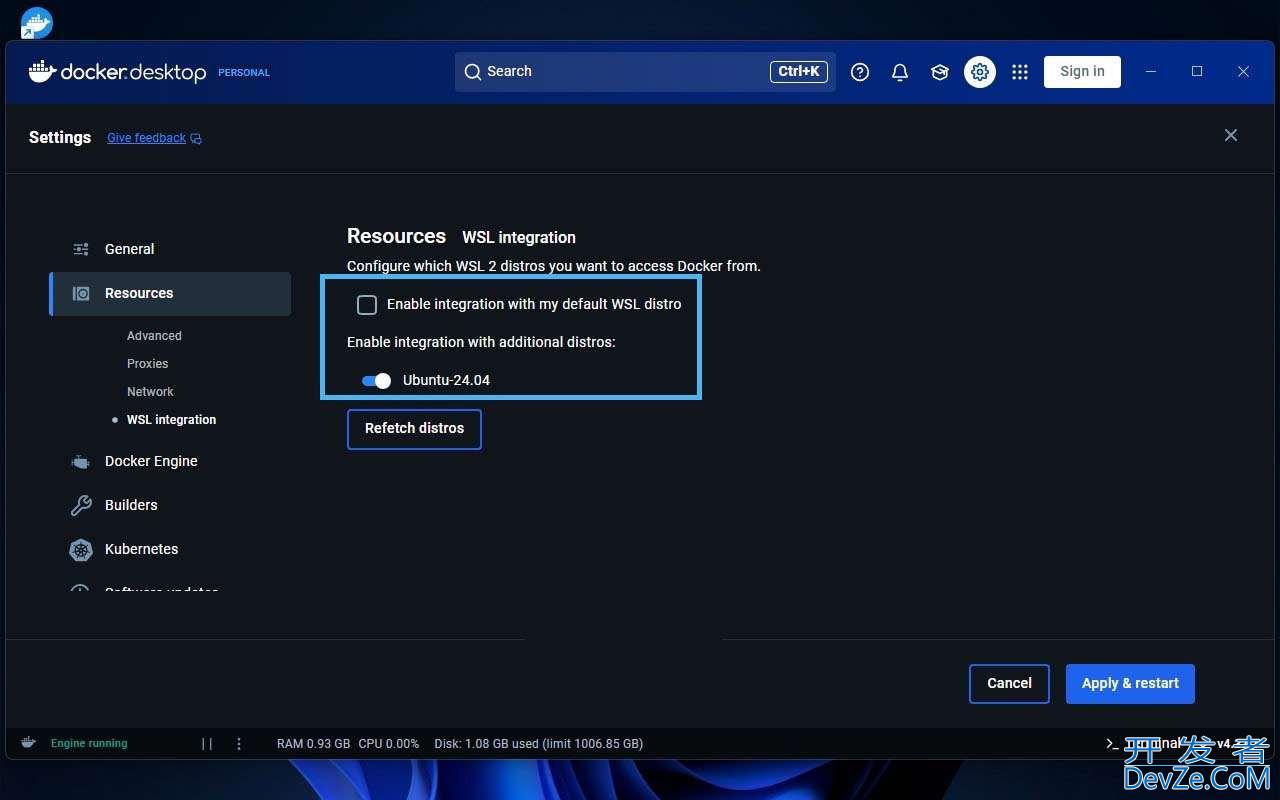Click the Docker desktop shortcut icon on desktop
Image resolution: width=1280 pixels, height=800 pixels.
[37, 22]
